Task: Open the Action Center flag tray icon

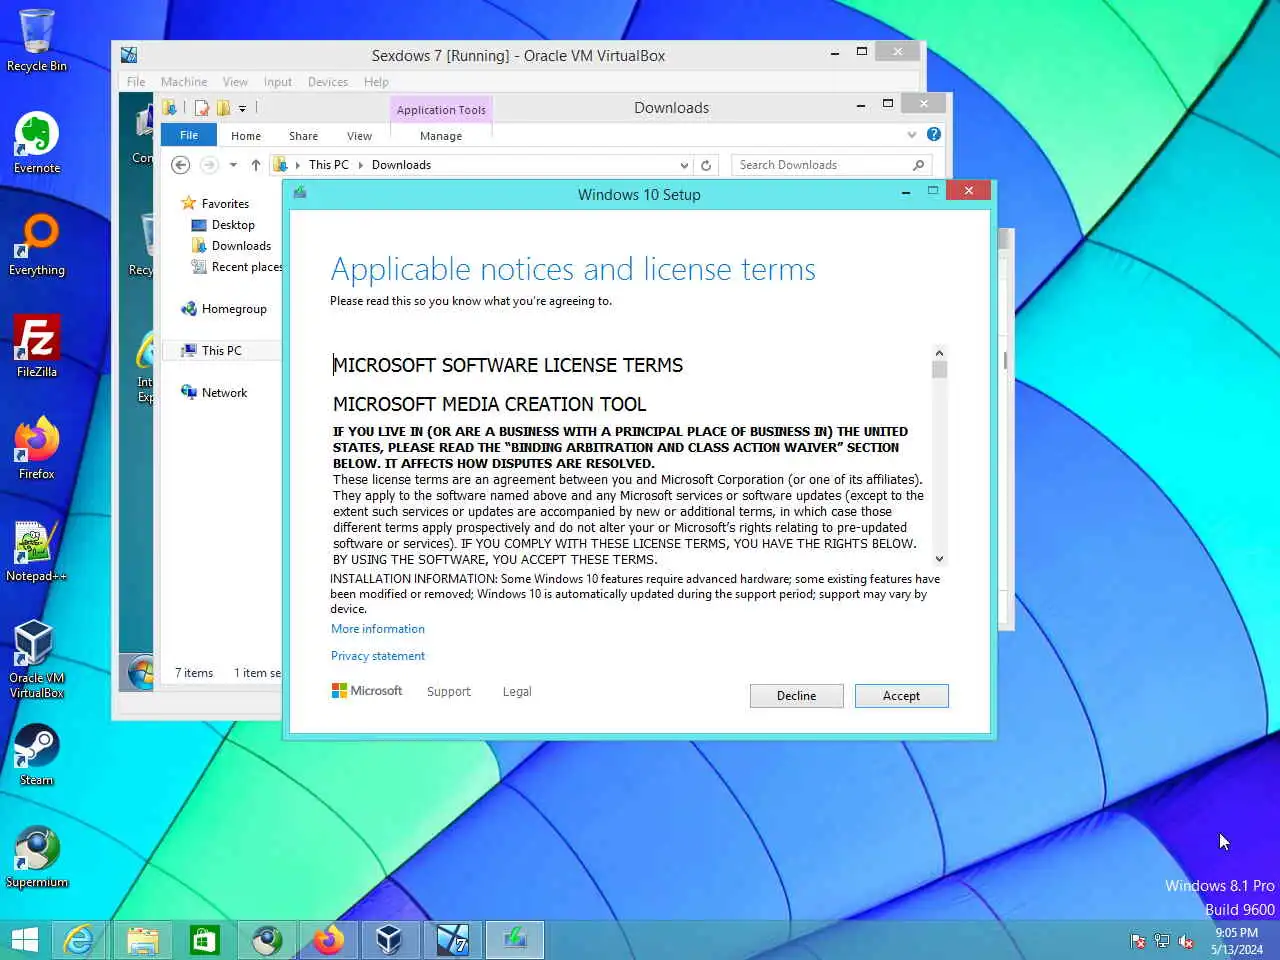Action: (1138, 941)
